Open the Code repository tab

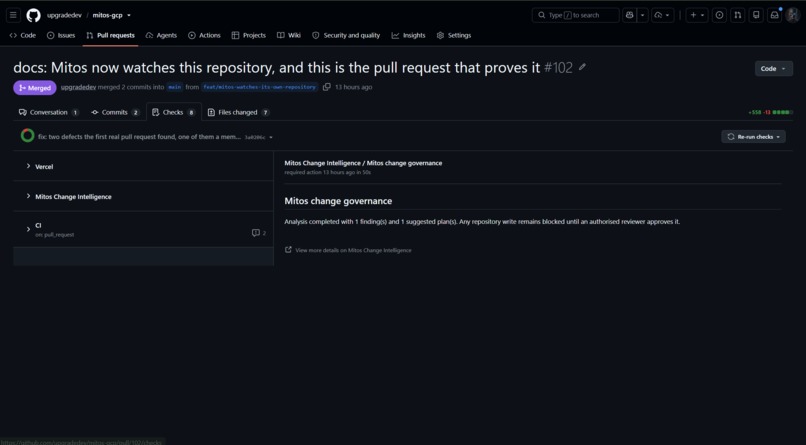(x=23, y=35)
